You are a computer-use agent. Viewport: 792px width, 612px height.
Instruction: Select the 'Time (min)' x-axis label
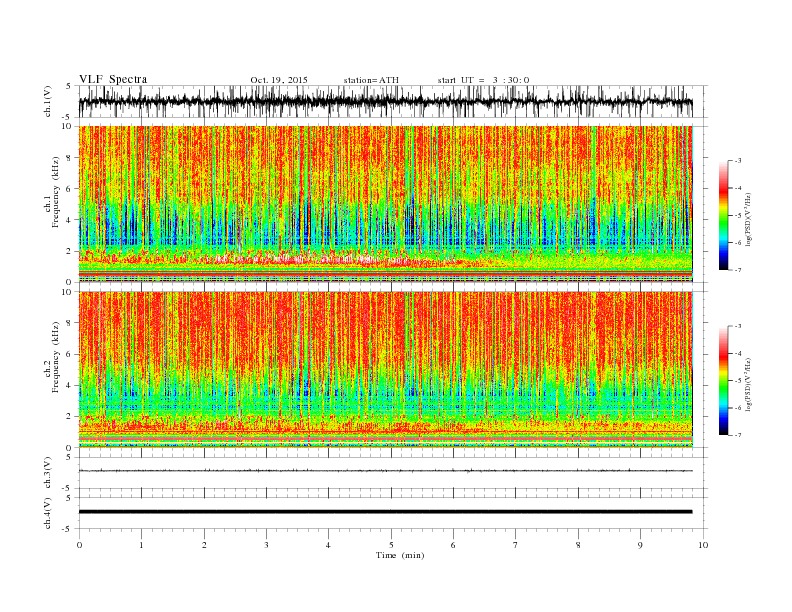(x=400, y=555)
